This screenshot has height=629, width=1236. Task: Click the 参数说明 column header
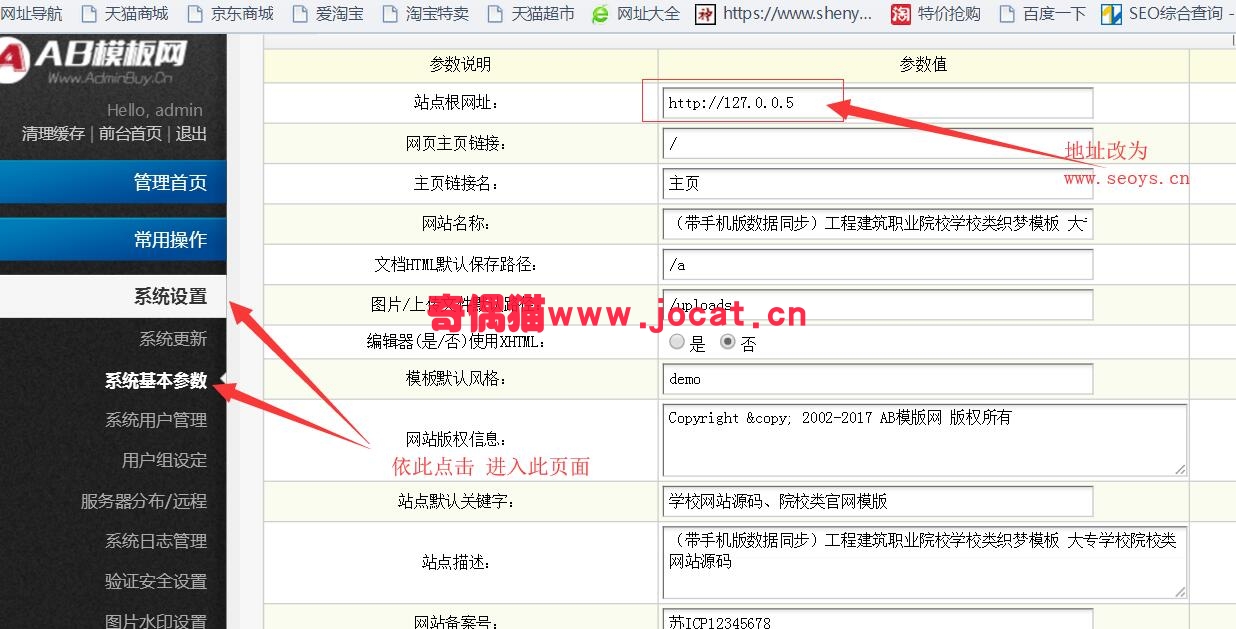click(x=460, y=65)
